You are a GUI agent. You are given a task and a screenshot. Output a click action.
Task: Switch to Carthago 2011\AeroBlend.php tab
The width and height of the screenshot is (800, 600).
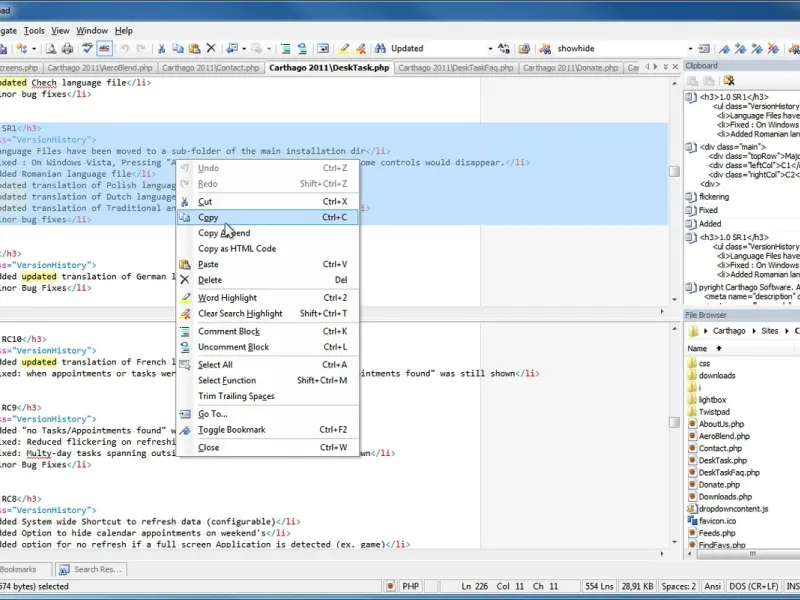click(100, 67)
